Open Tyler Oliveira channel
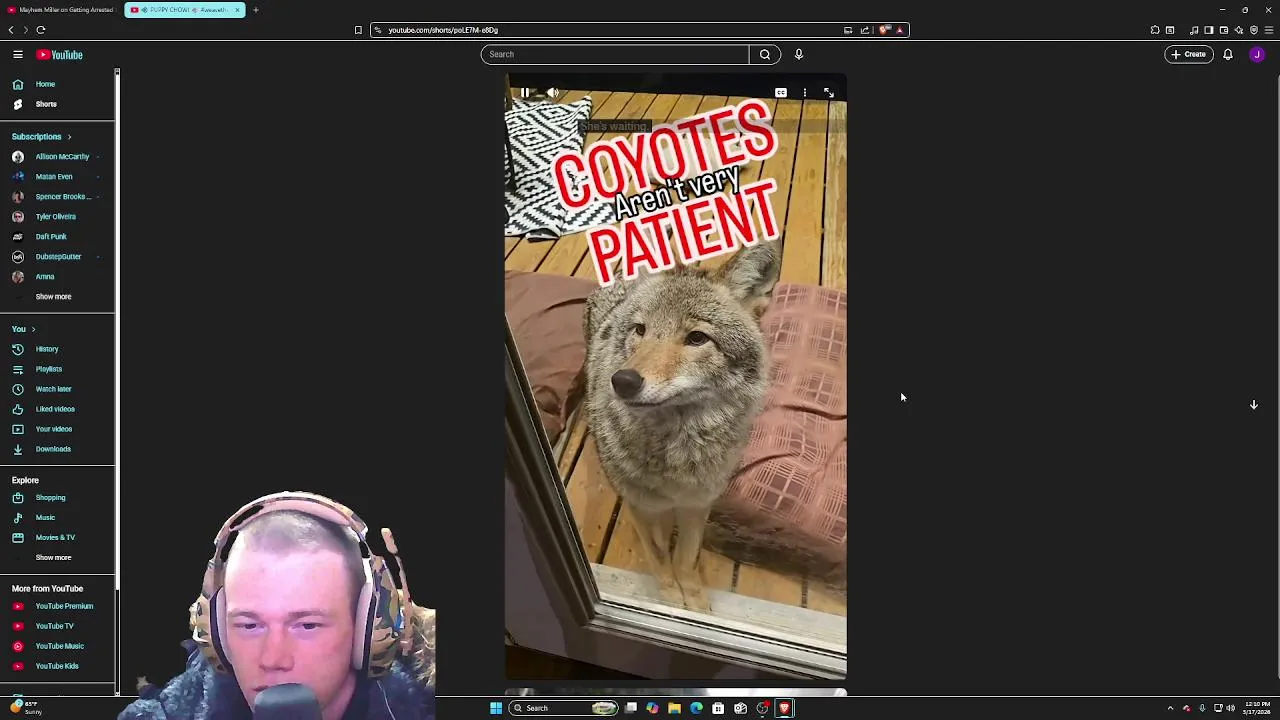The width and height of the screenshot is (1280, 720). [57, 217]
